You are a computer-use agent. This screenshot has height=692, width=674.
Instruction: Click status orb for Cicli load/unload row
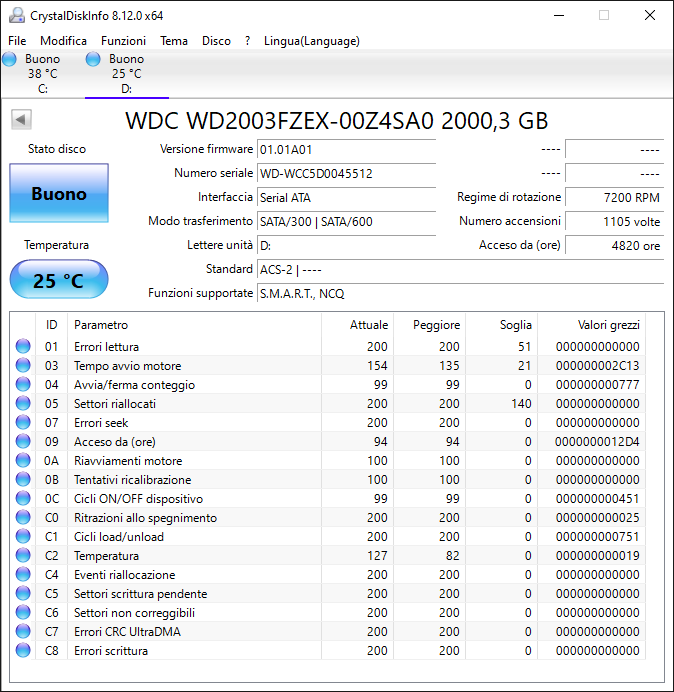click(x=23, y=536)
